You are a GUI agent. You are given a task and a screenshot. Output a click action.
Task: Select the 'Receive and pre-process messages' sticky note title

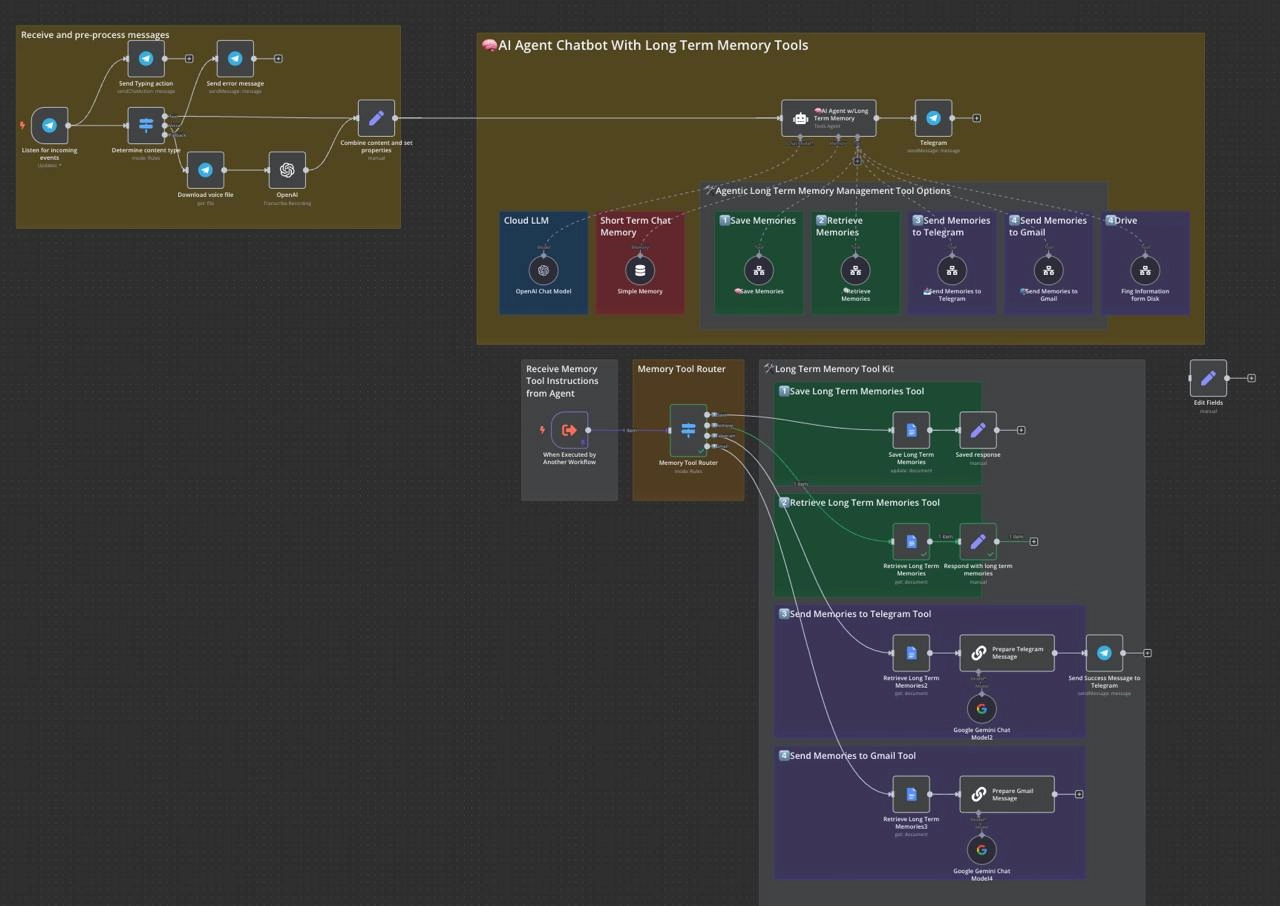click(95, 35)
